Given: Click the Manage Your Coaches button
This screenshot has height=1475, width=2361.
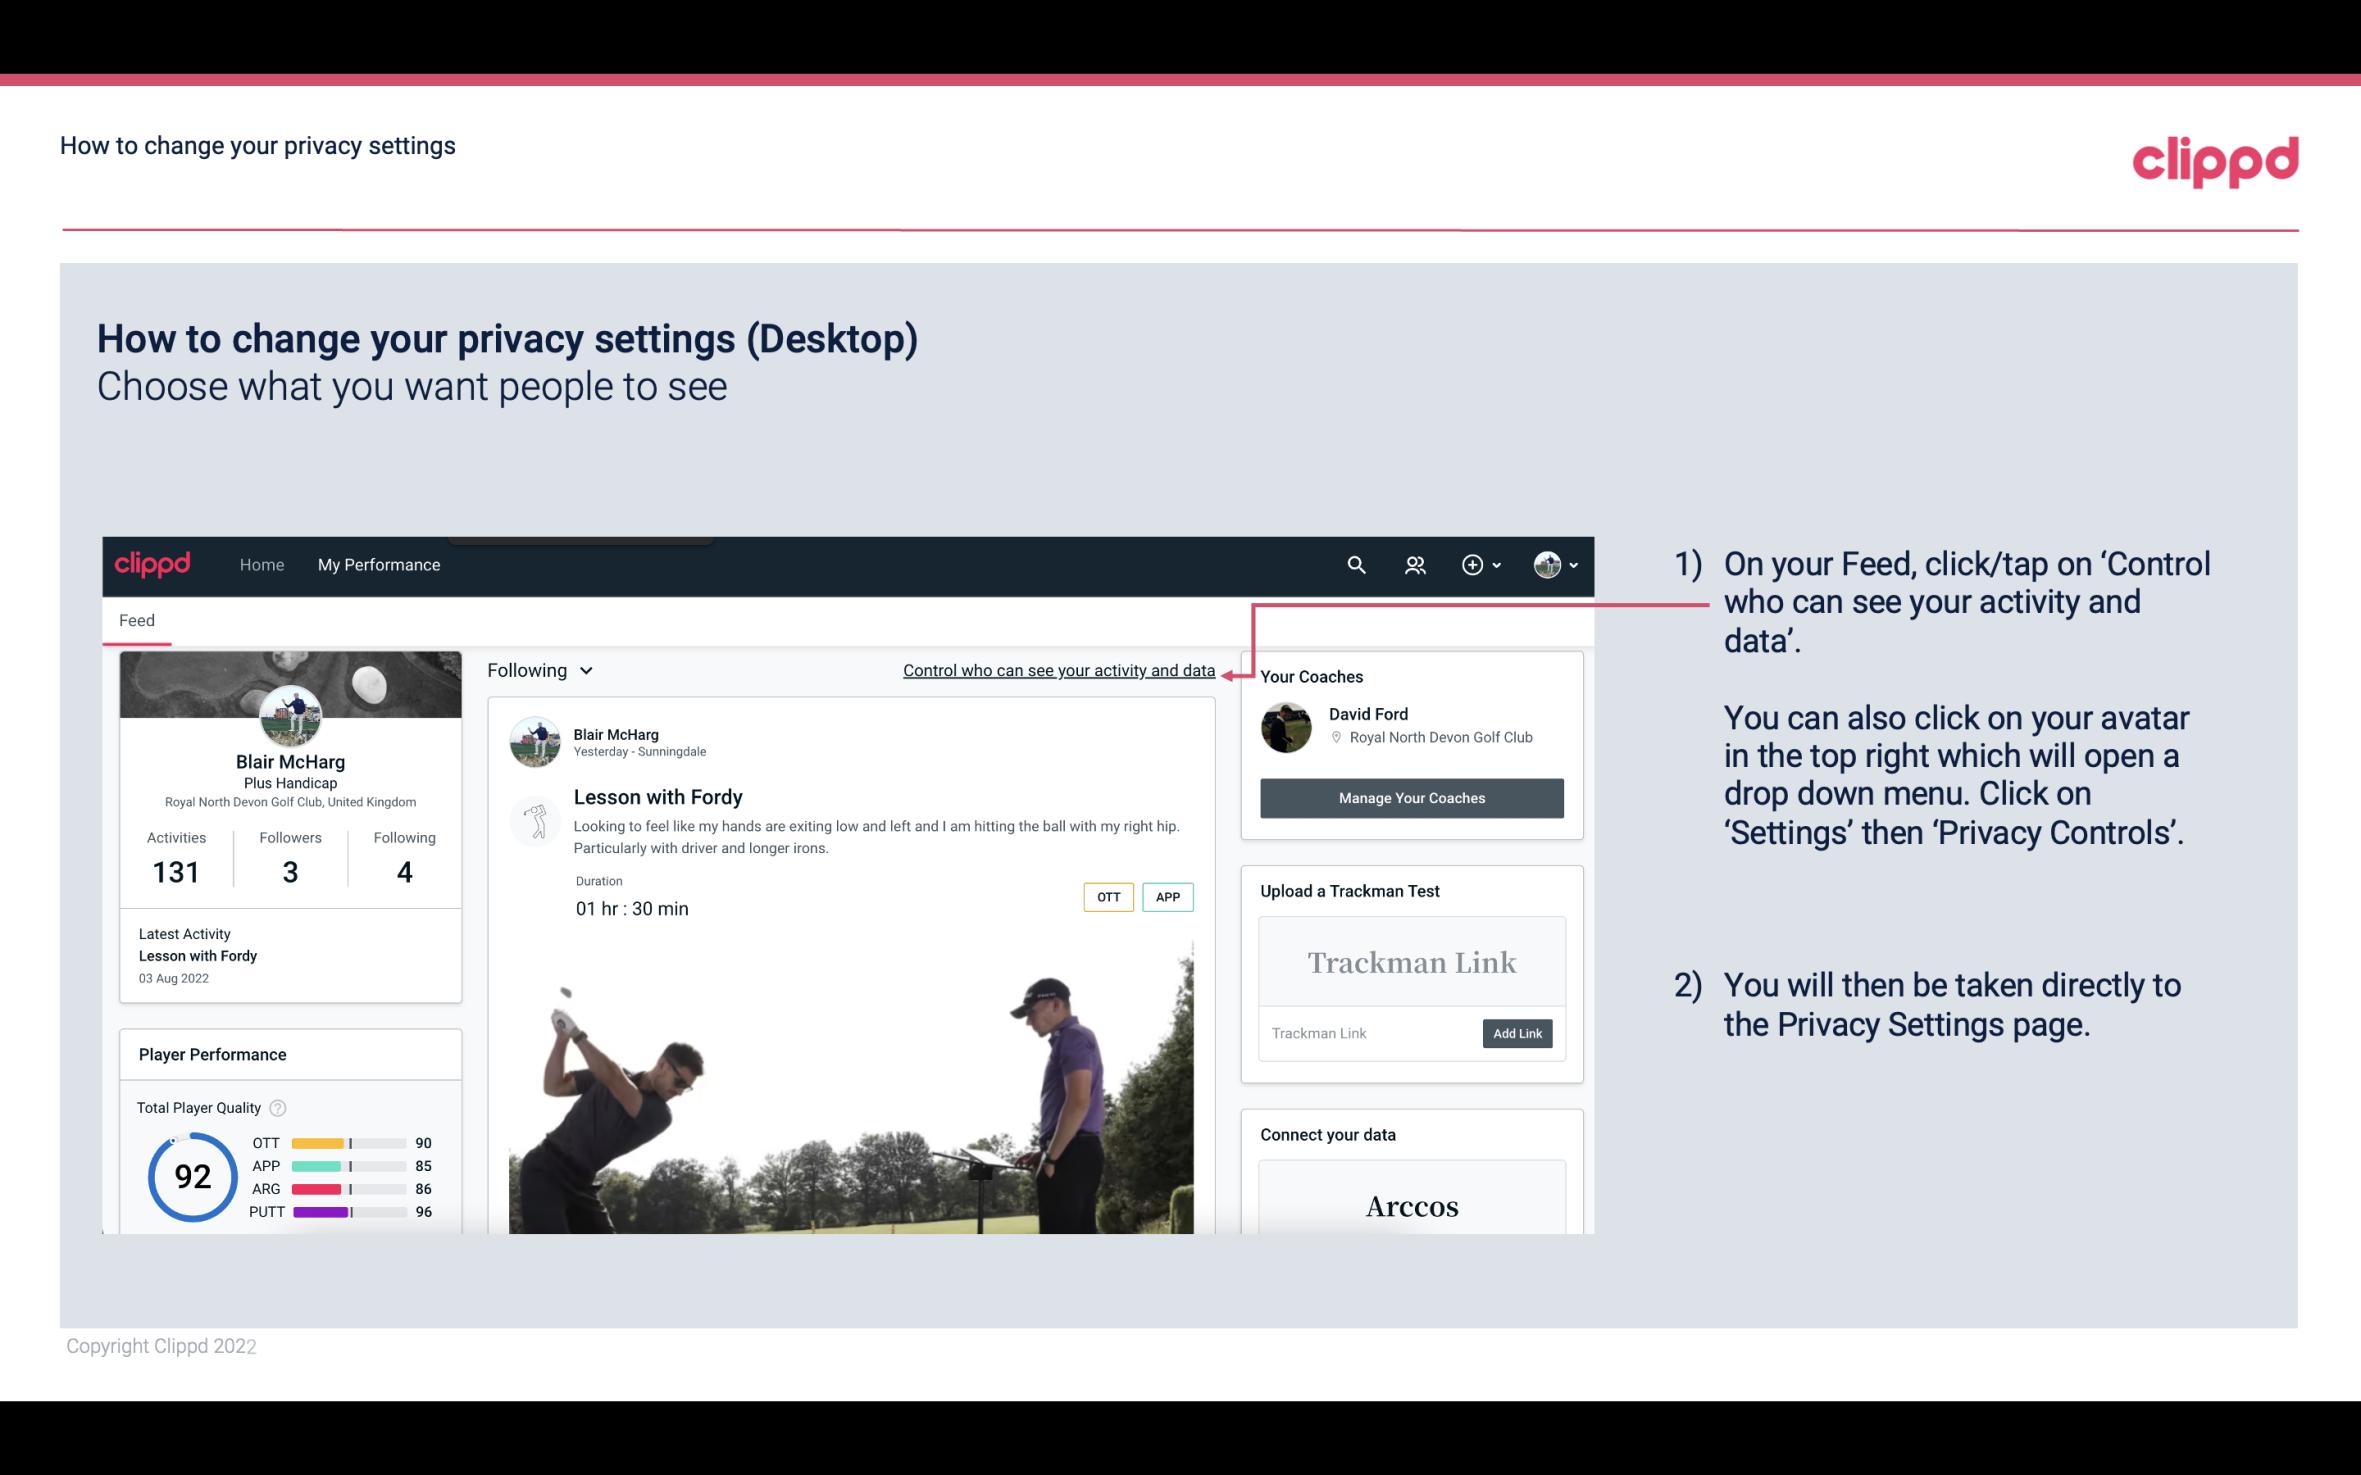Looking at the screenshot, I should (1410, 797).
